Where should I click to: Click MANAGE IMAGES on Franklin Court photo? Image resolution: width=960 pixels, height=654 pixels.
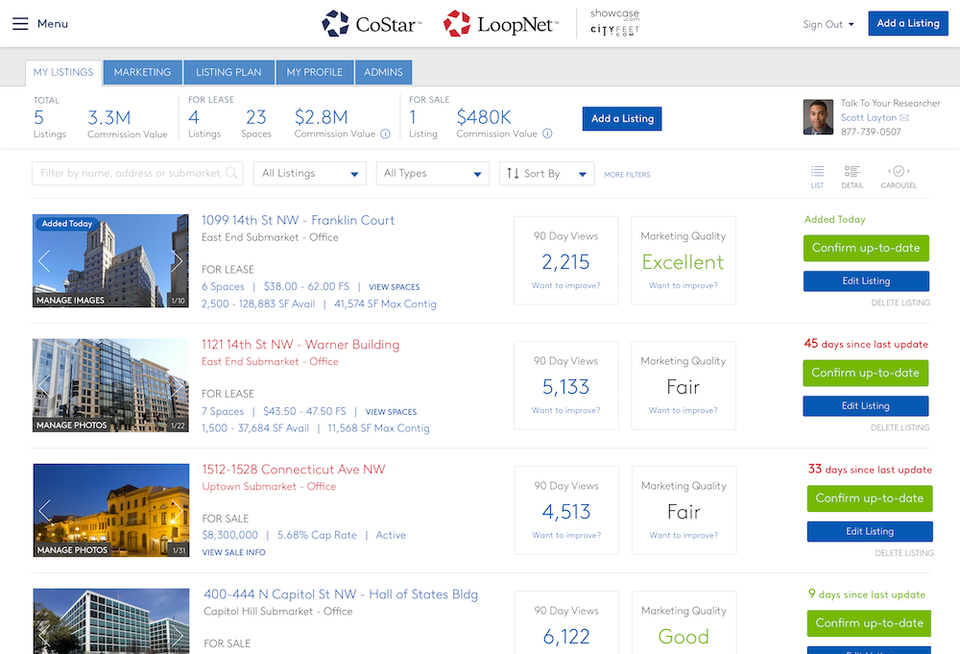click(70, 300)
